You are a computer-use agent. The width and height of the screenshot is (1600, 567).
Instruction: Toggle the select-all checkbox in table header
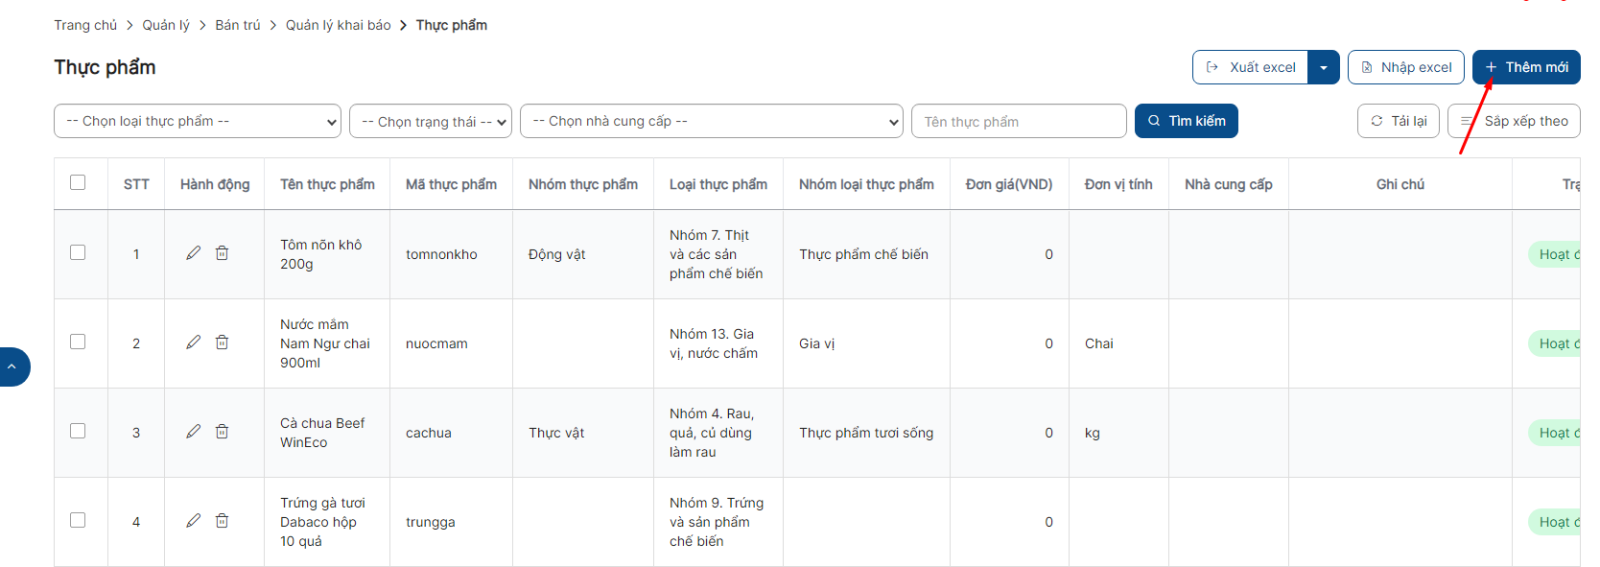[78, 182]
